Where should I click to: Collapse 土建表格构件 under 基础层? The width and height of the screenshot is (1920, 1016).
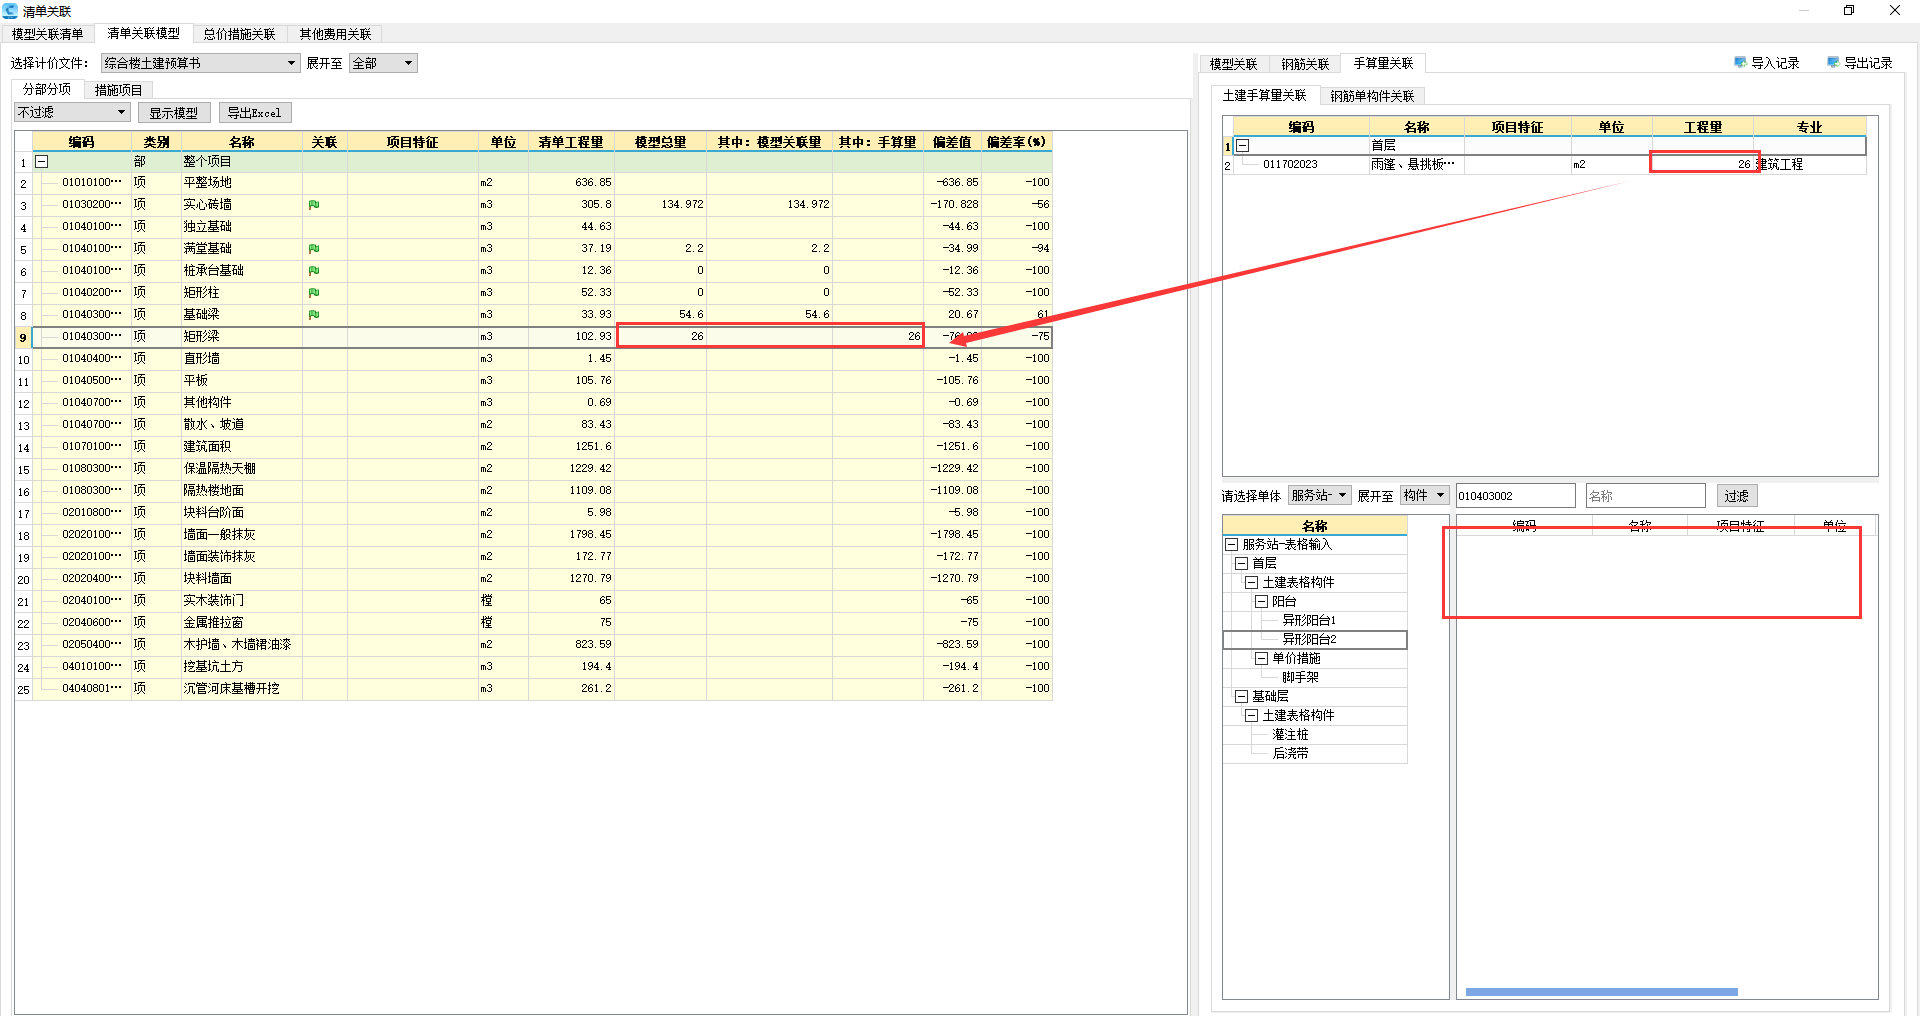(x=1251, y=716)
